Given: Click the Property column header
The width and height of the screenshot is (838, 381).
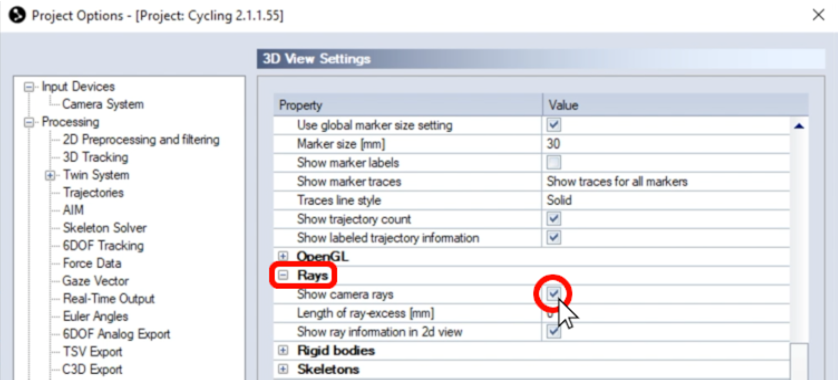Looking at the screenshot, I should point(408,105).
